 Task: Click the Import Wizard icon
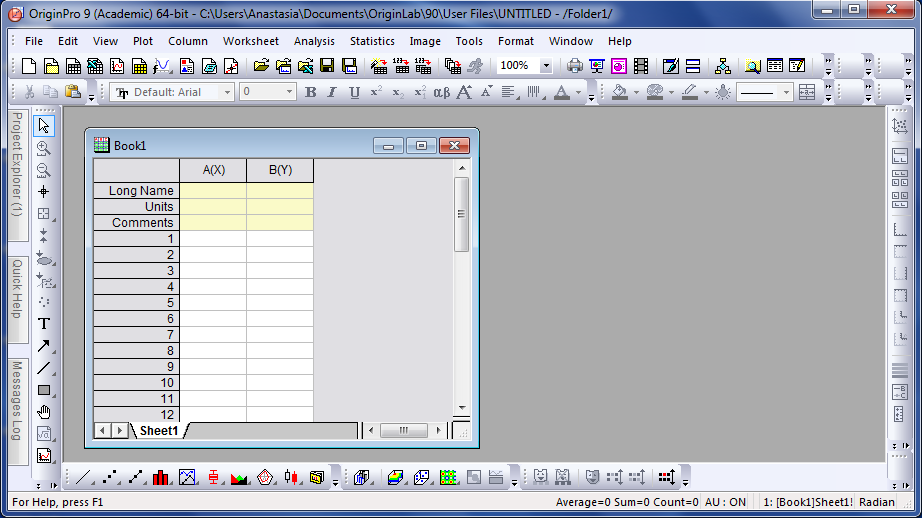[379, 66]
